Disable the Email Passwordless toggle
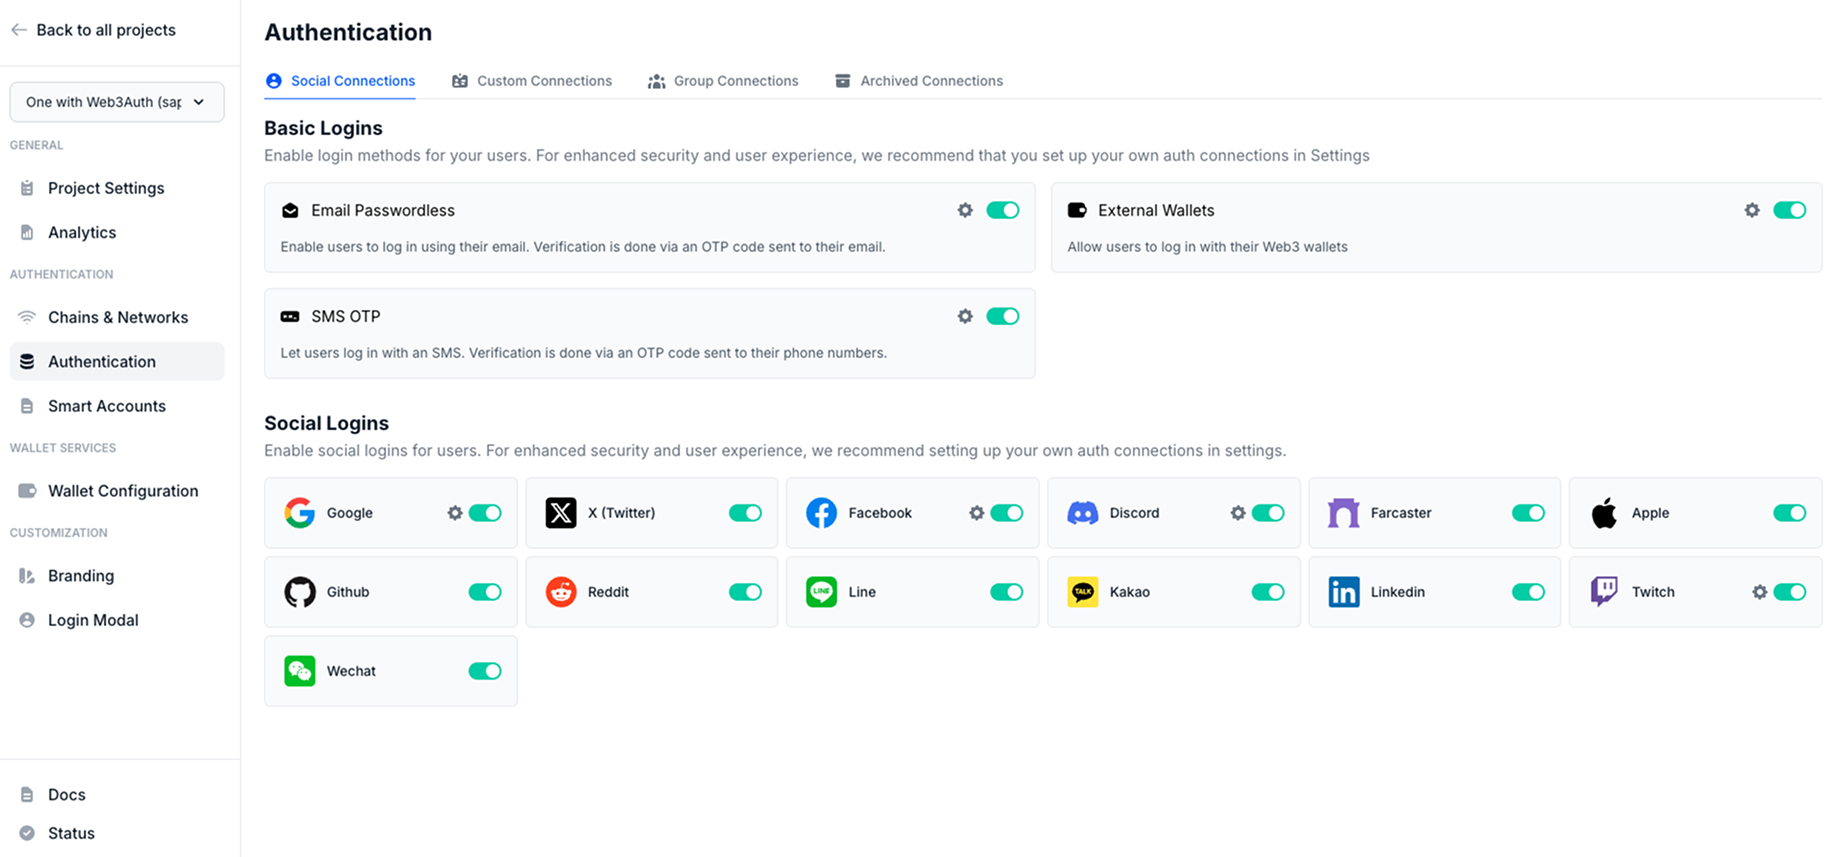 tap(1002, 210)
